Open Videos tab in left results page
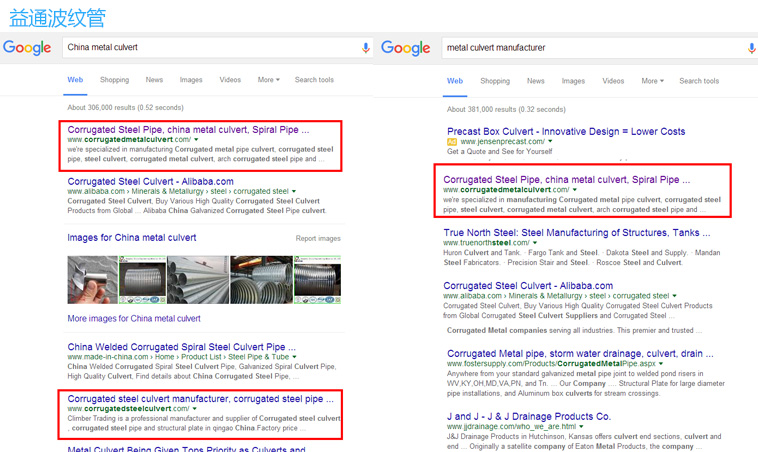 (230, 80)
